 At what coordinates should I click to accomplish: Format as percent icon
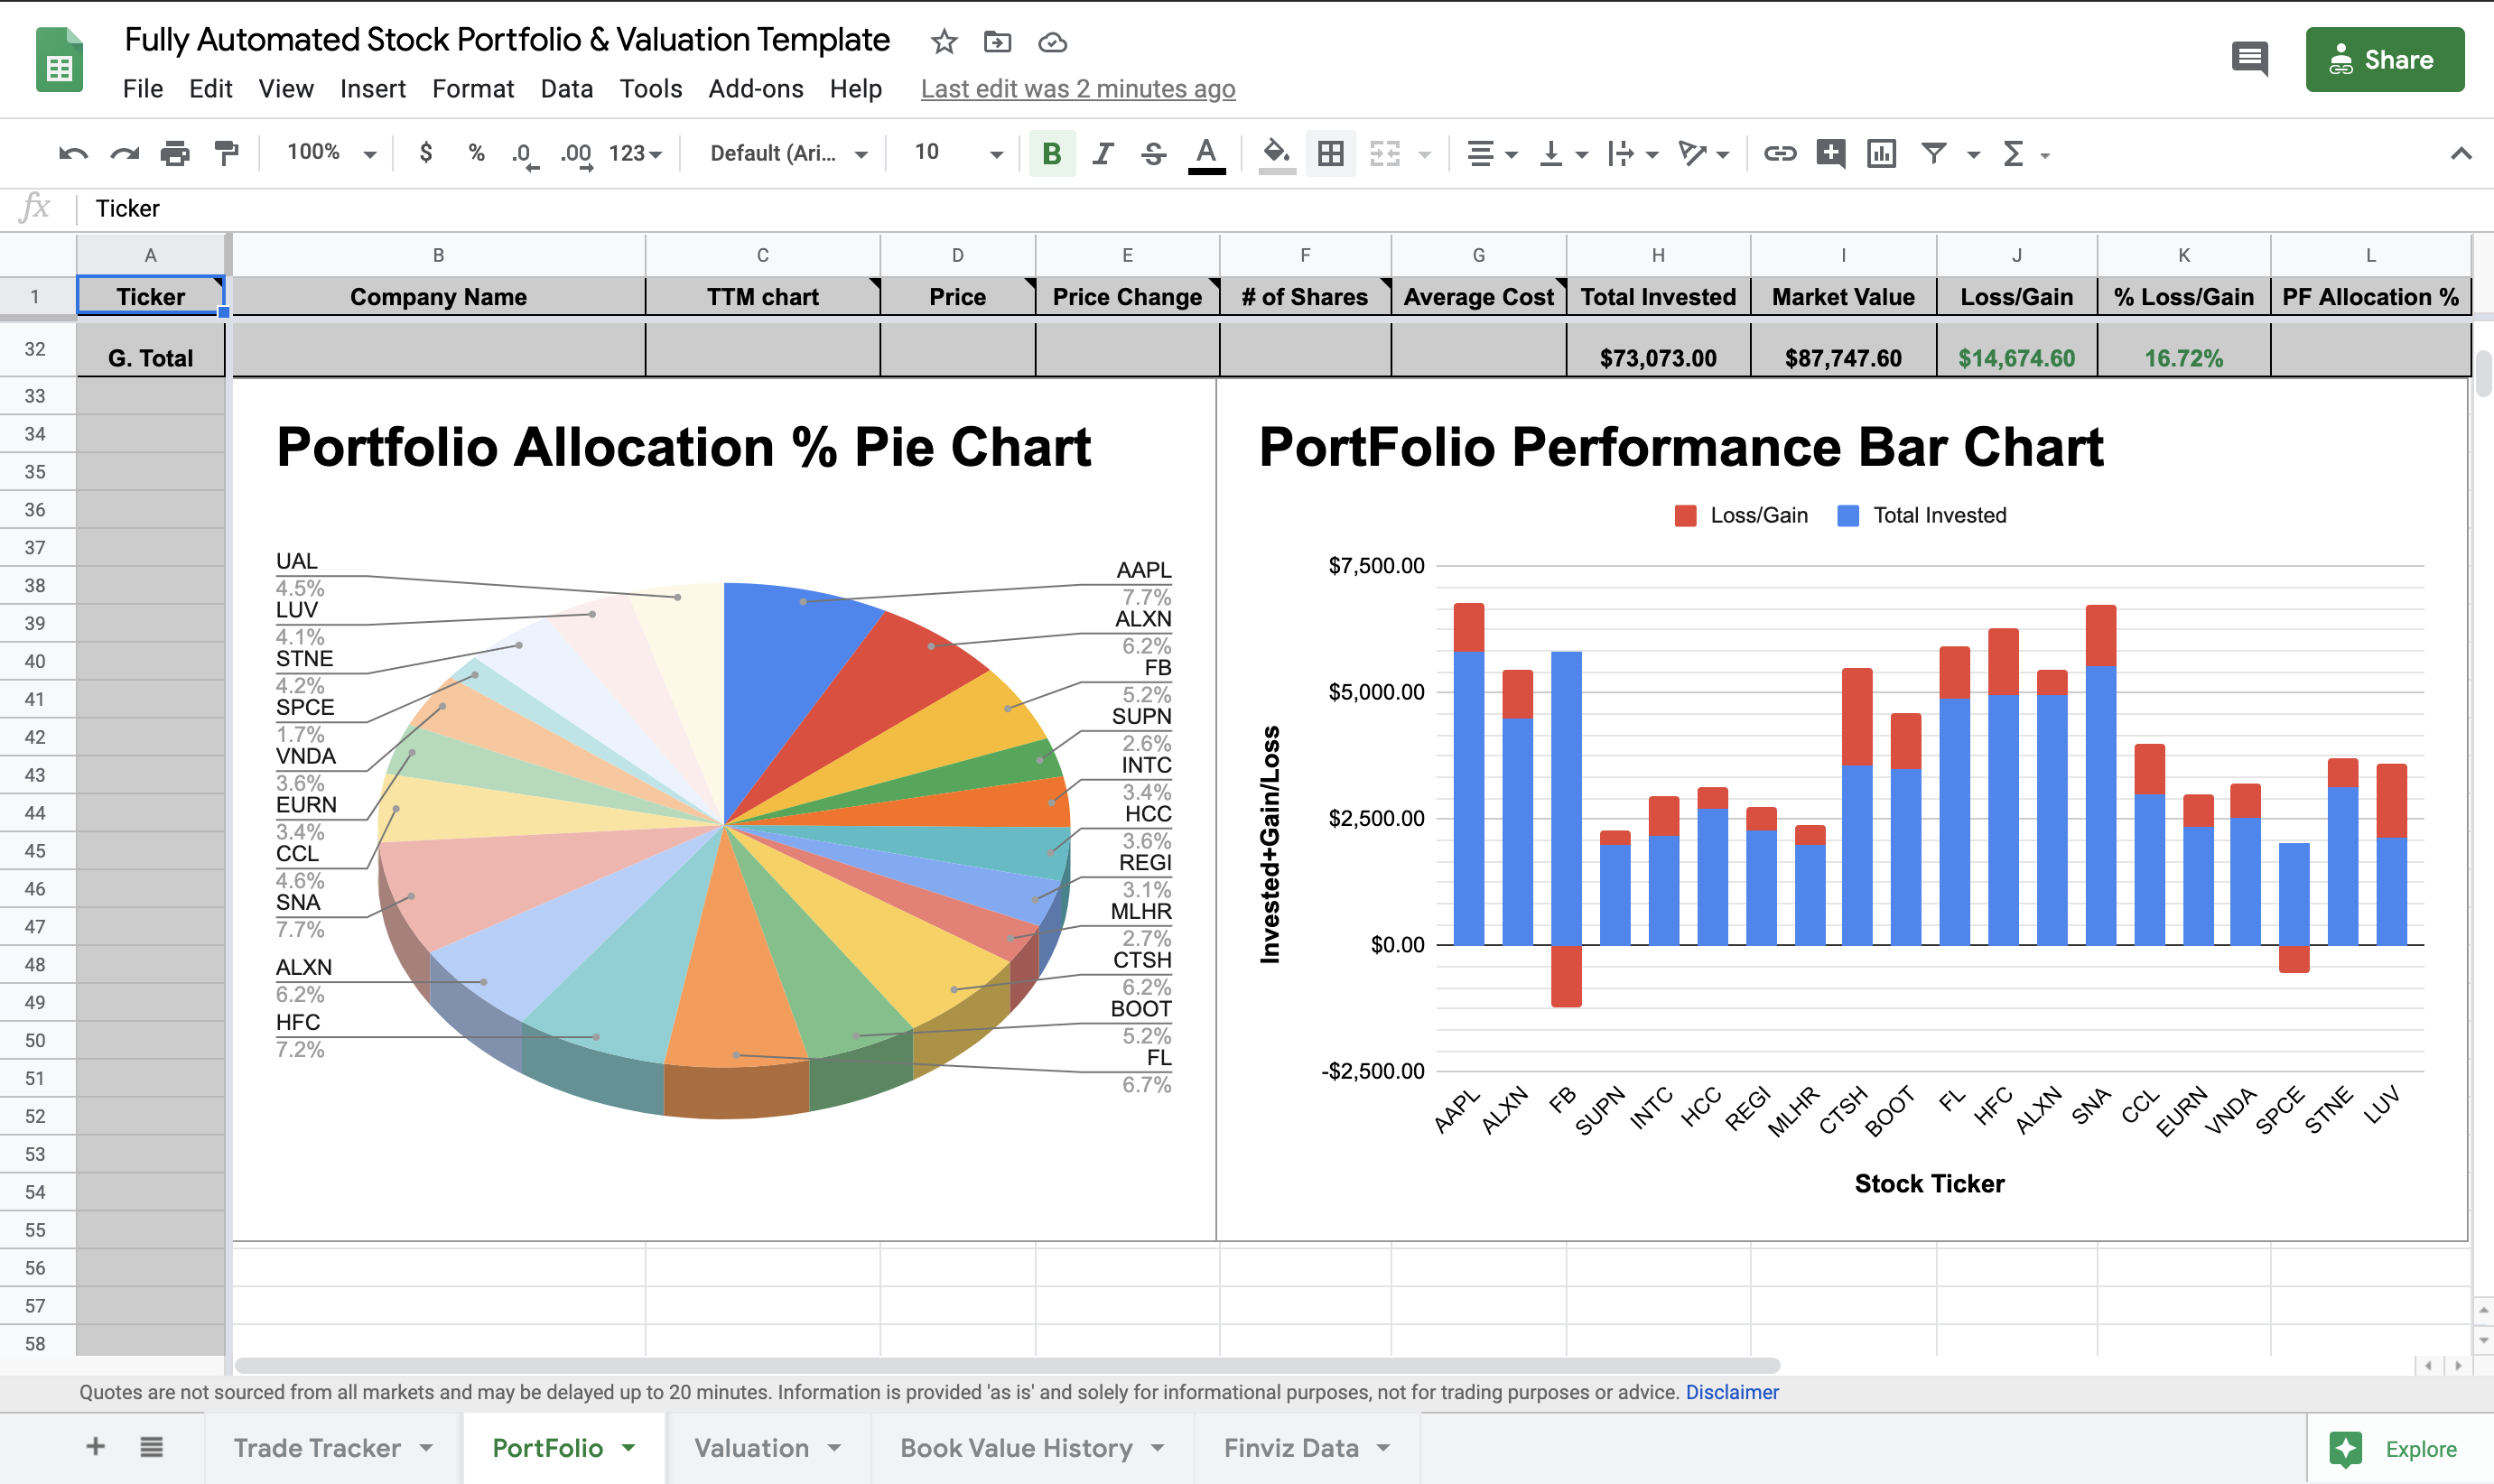coord(476,153)
